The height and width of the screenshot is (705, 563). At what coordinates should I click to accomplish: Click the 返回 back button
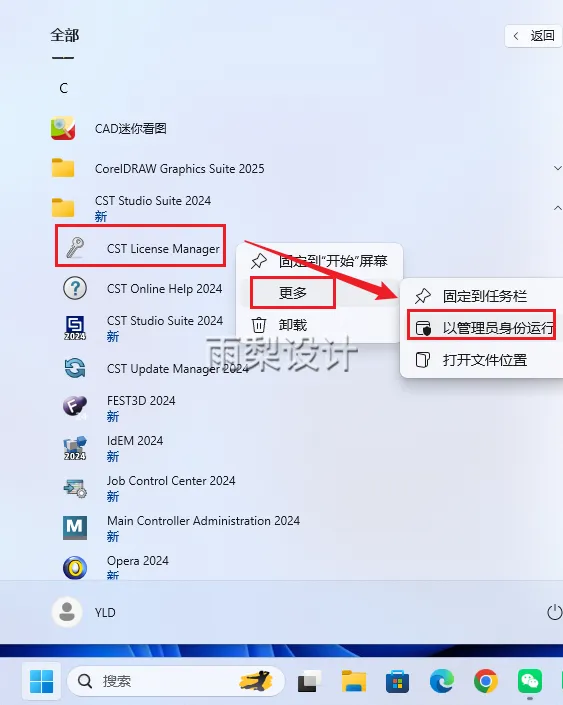click(x=534, y=36)
